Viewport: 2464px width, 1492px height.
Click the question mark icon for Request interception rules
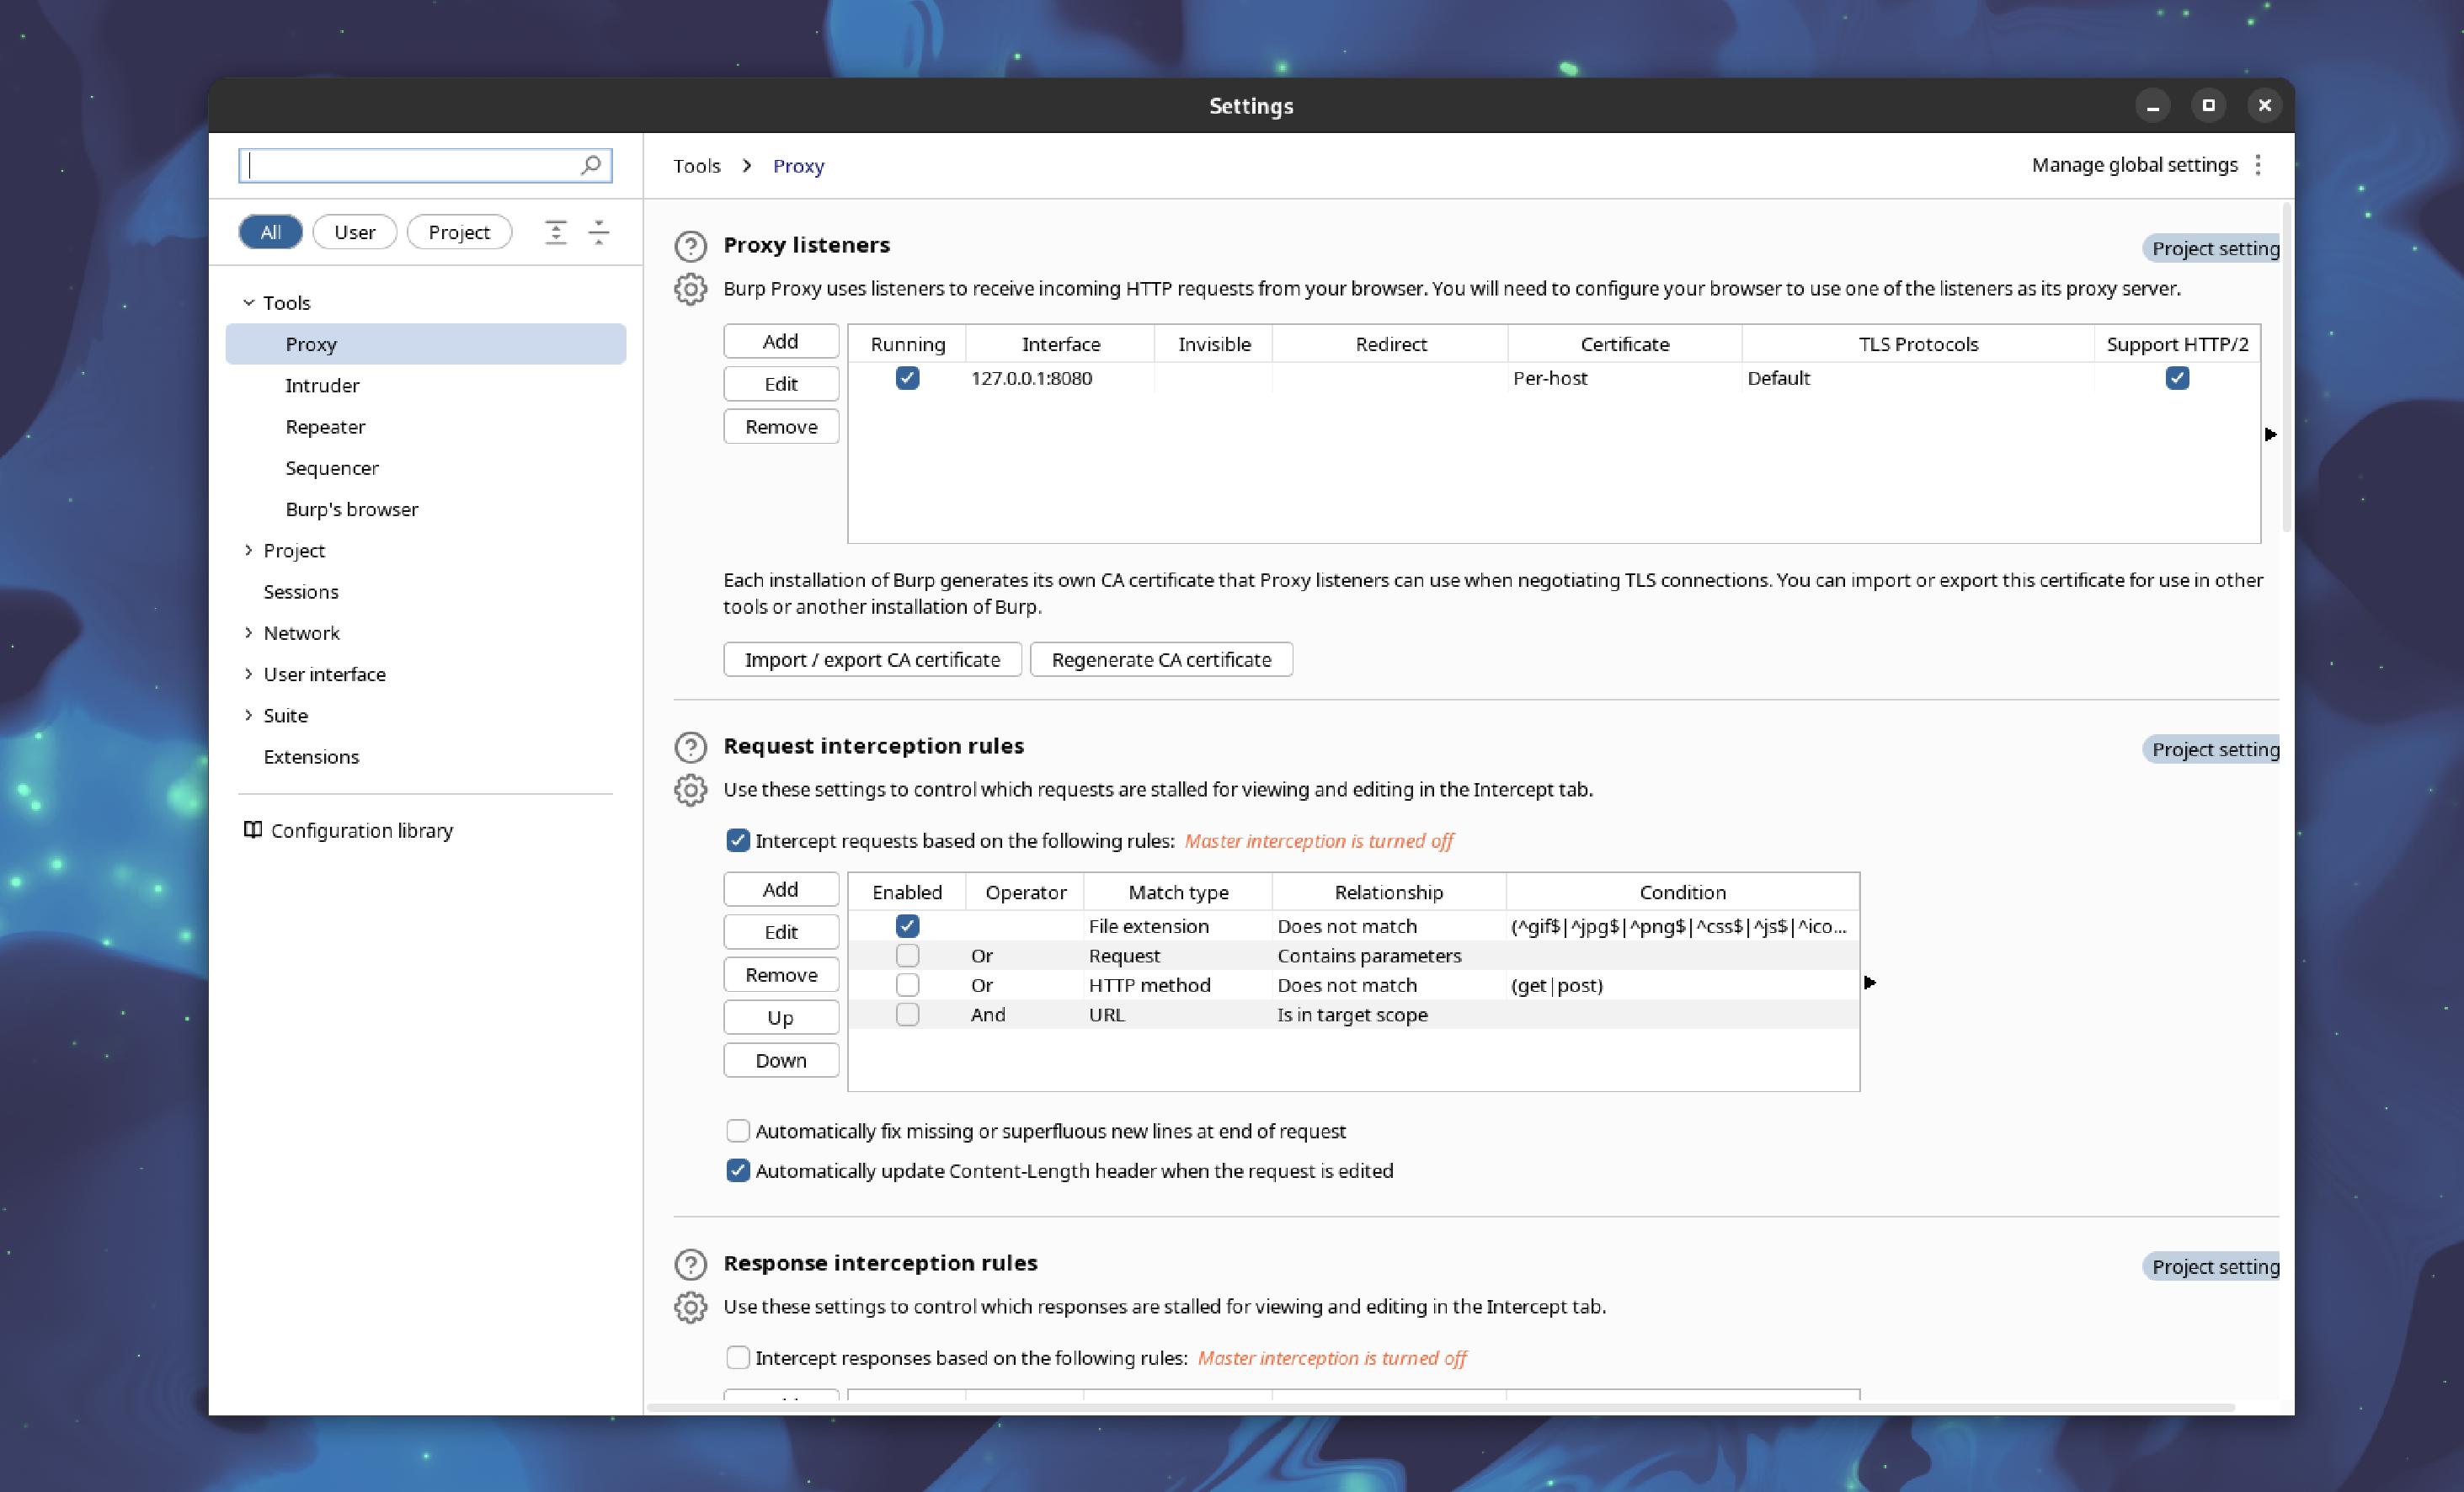[x=690, y=746]
